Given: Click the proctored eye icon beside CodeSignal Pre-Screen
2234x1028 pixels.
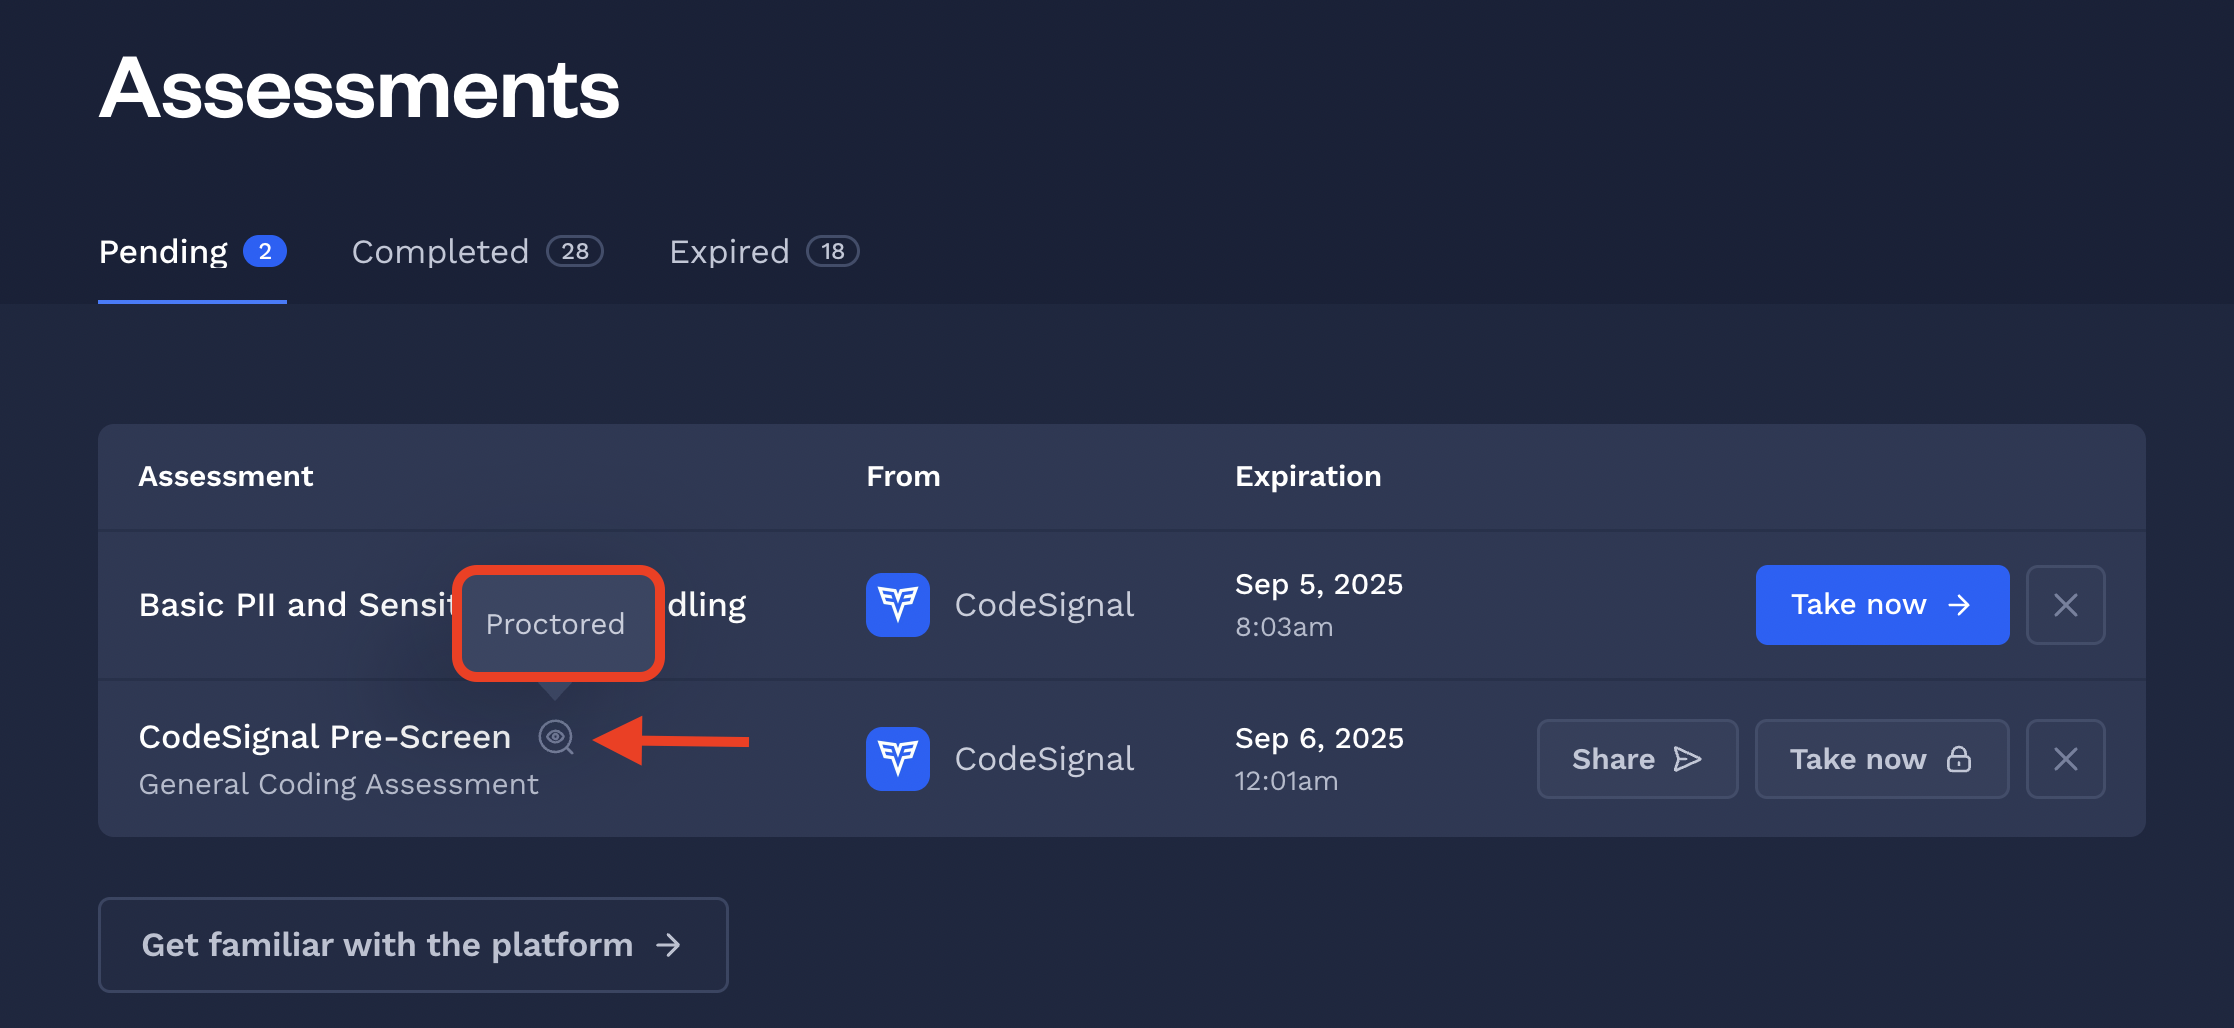Looking at the screenshot, I should point(555,737).
